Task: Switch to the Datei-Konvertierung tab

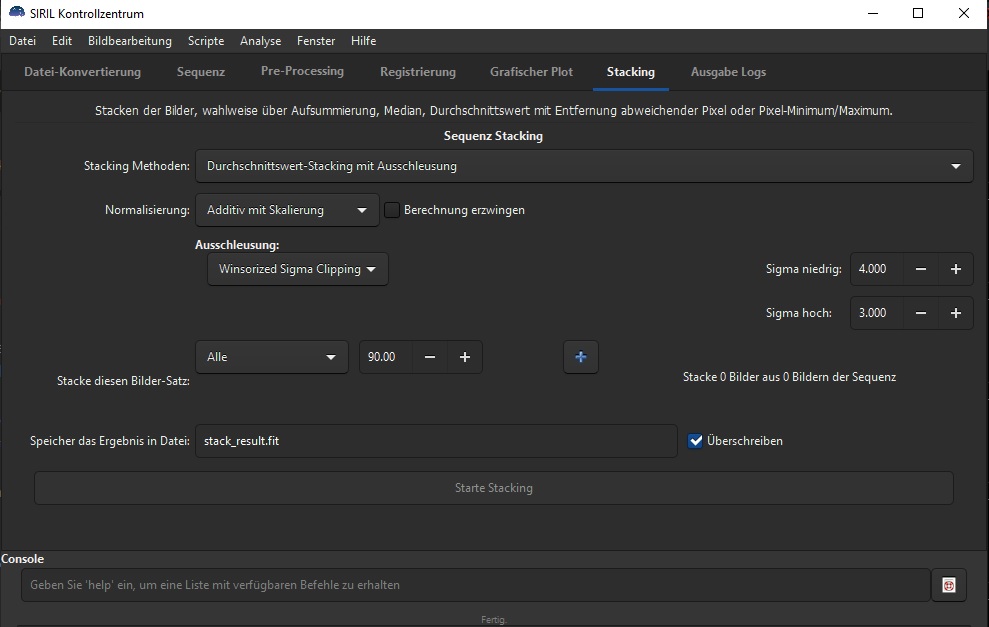Action: click(x=83, y=72)
